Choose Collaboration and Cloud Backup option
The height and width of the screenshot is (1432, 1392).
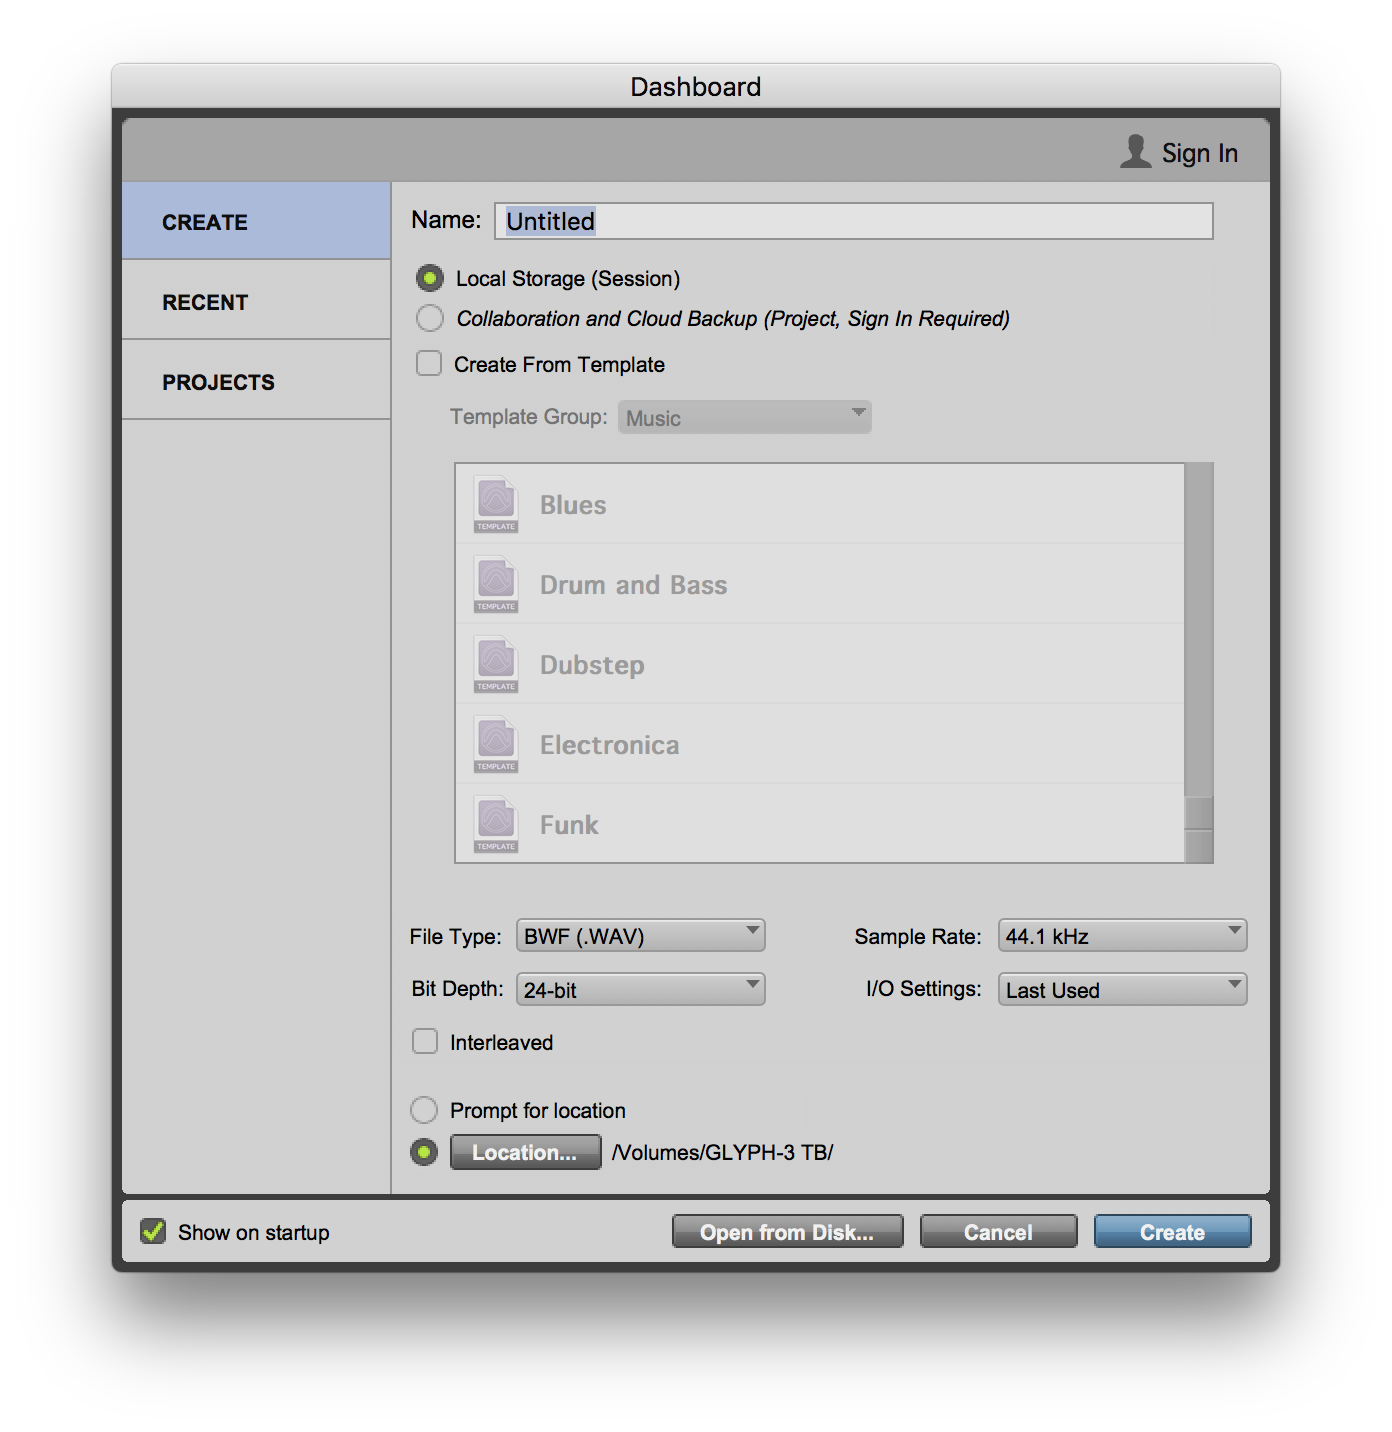[x=429, y=318]
